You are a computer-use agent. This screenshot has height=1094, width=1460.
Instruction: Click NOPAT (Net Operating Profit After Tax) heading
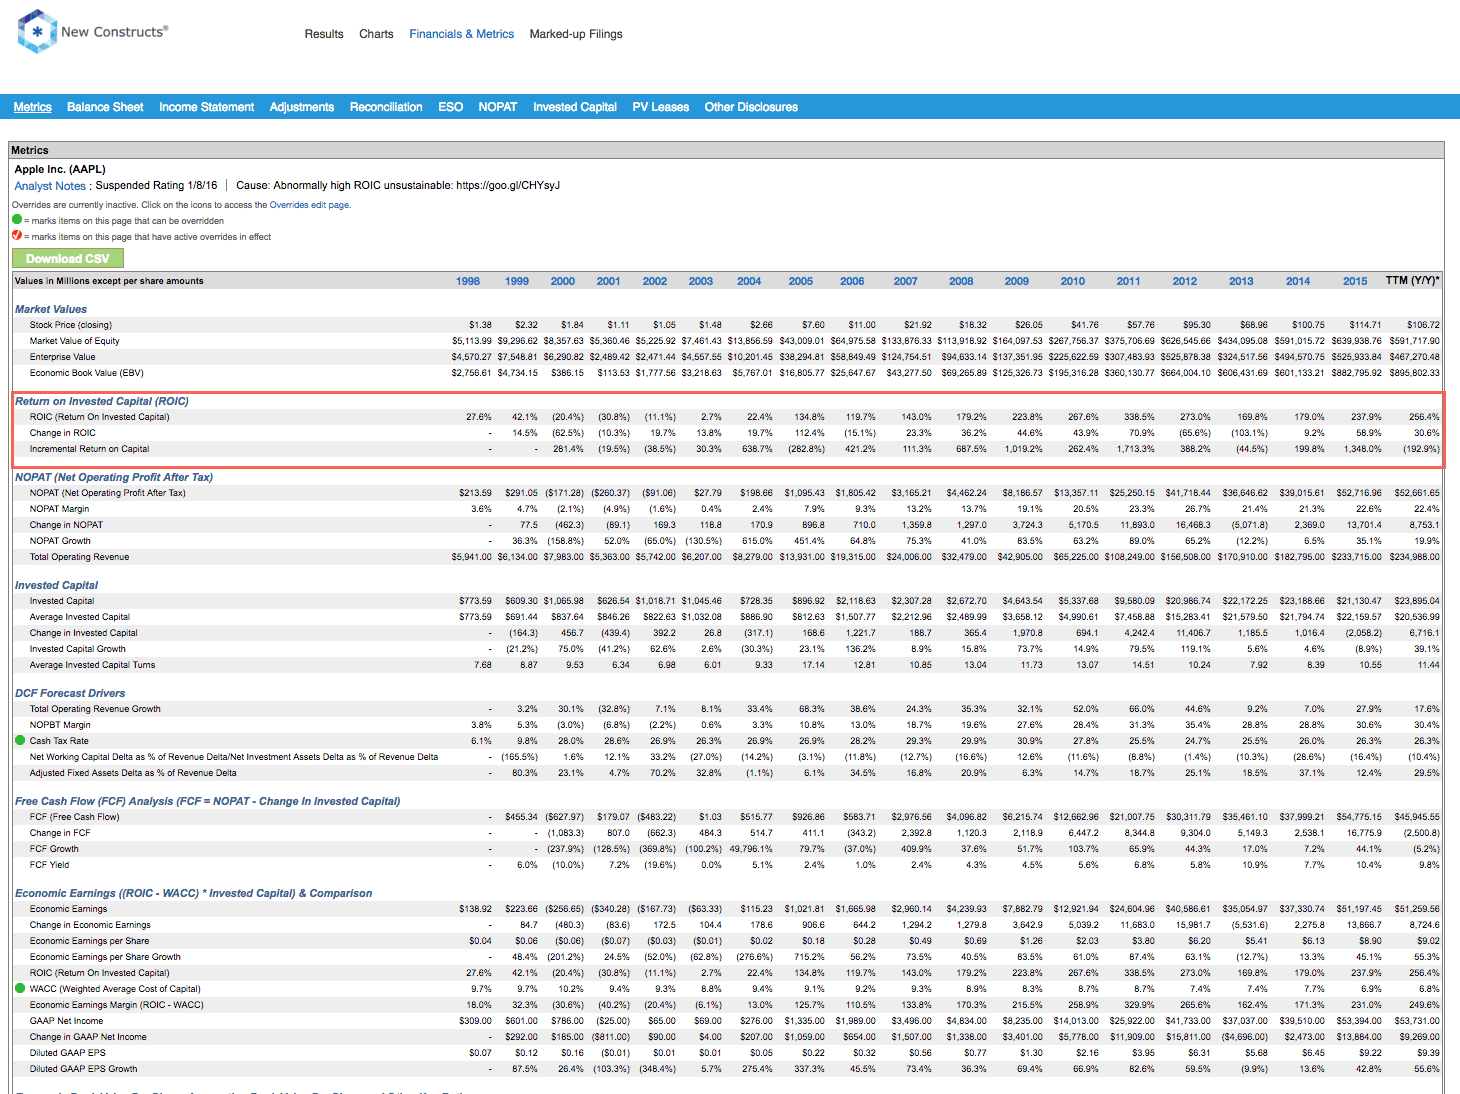(x=114, y=477)
